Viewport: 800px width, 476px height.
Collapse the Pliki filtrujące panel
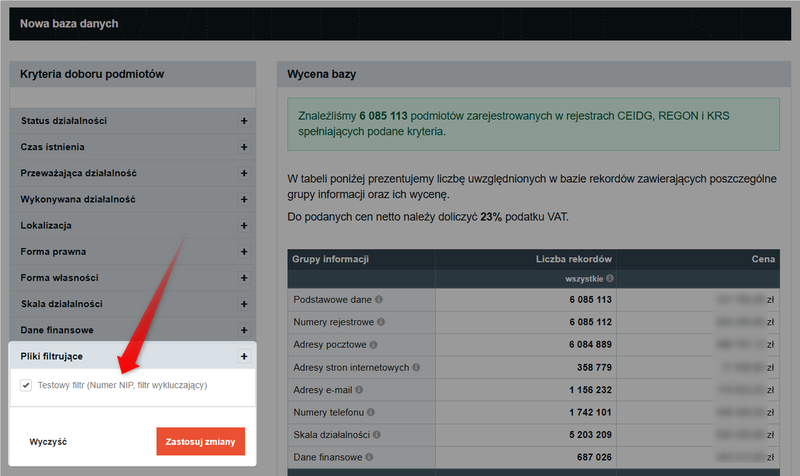(243, 356)
